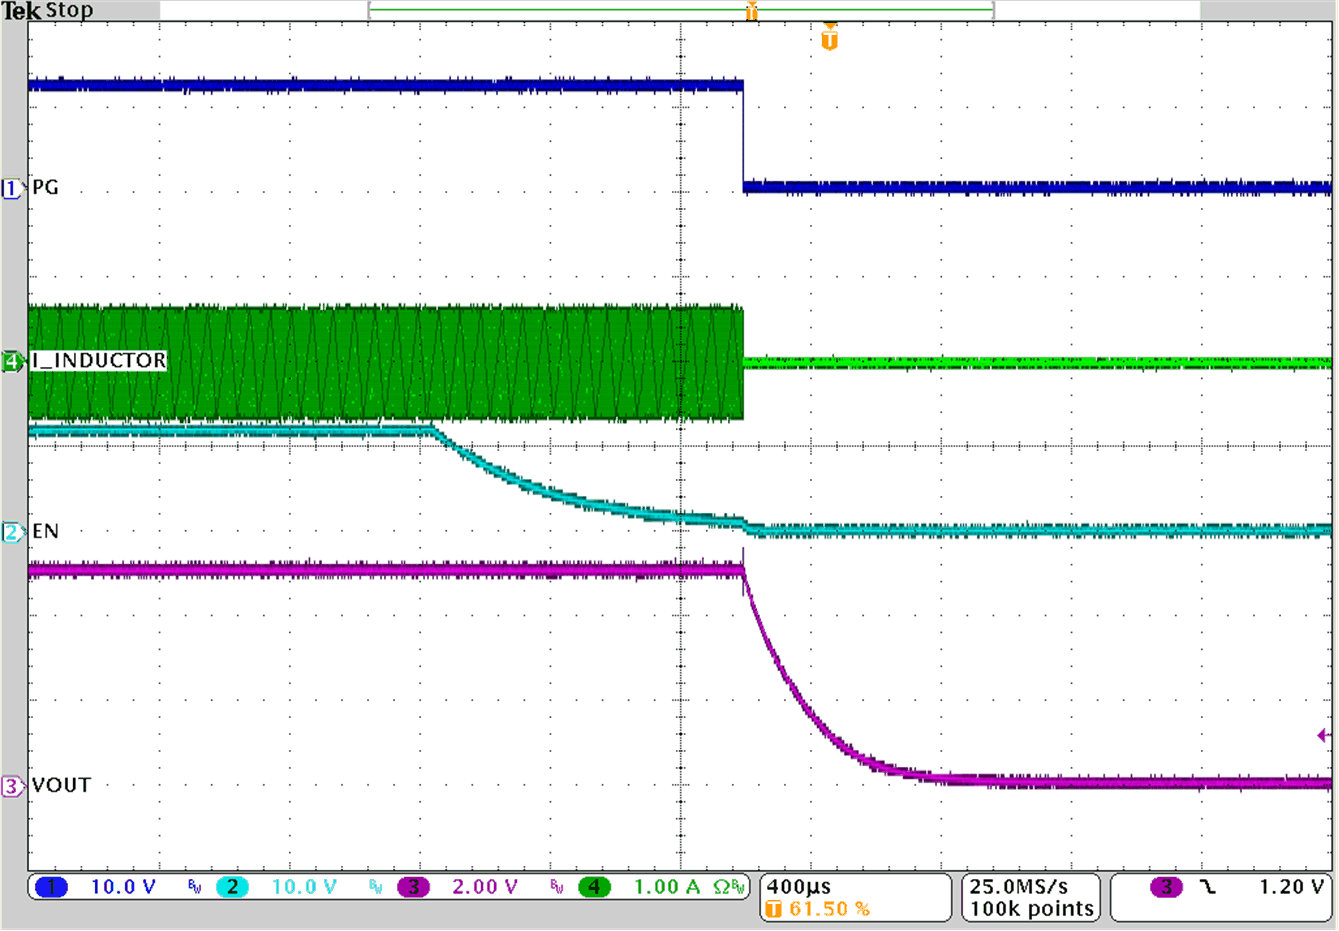The width and height of the screenshot is (1339, 931).
Task: Click the Tek logo in the corner
Action: tap(22, 10)
